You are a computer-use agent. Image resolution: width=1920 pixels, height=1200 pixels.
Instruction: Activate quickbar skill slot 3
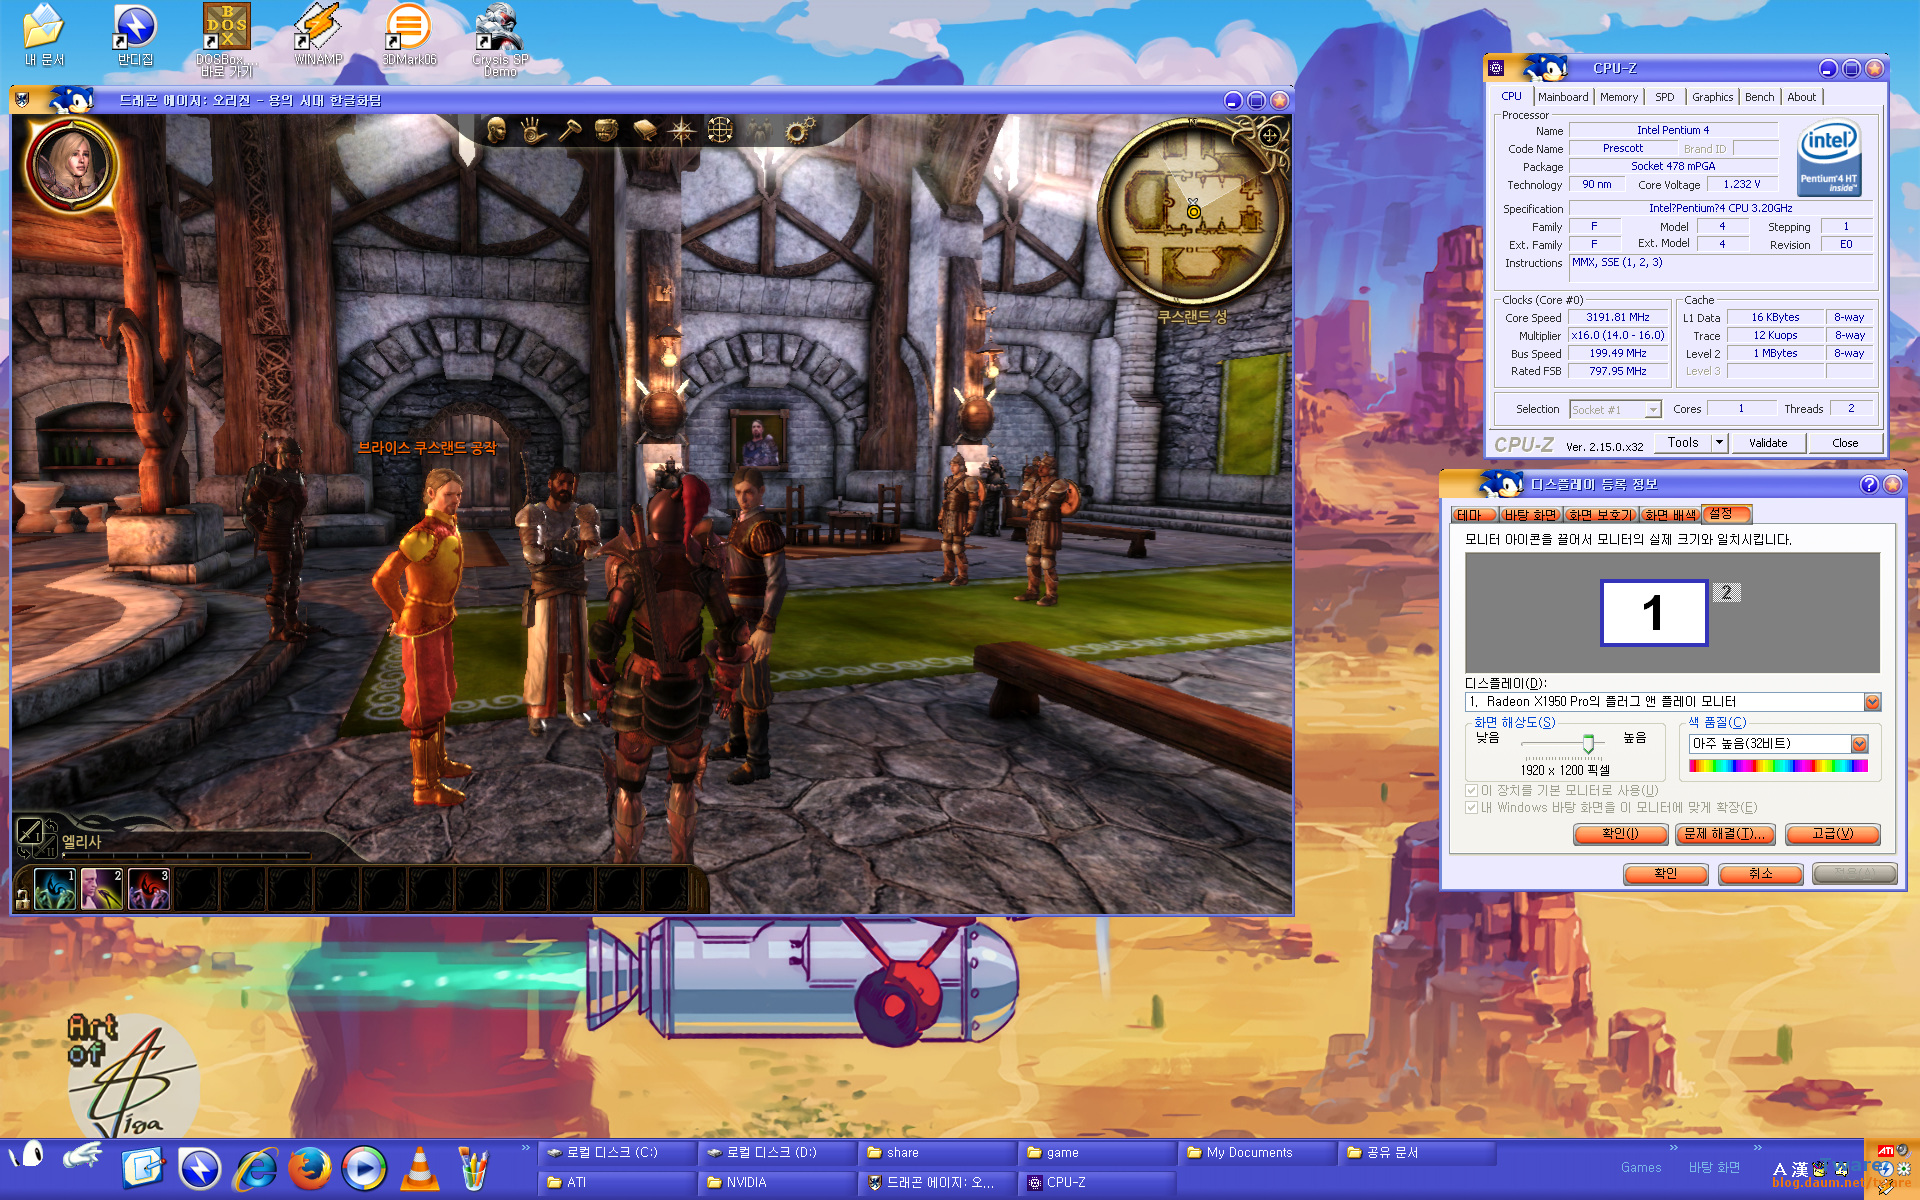click(149, 888)
